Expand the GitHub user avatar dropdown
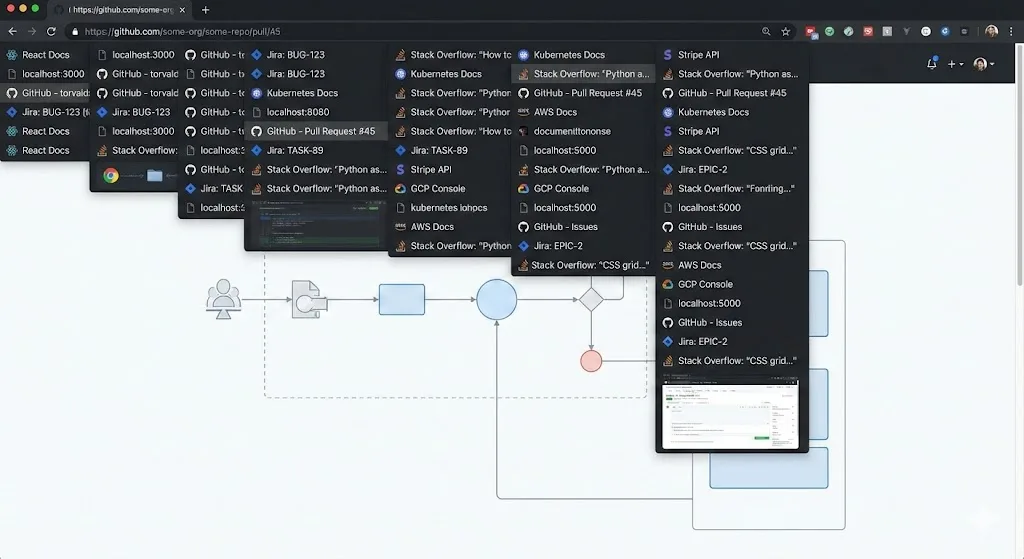Screen dimensions: 1024x559 point(982,63)
